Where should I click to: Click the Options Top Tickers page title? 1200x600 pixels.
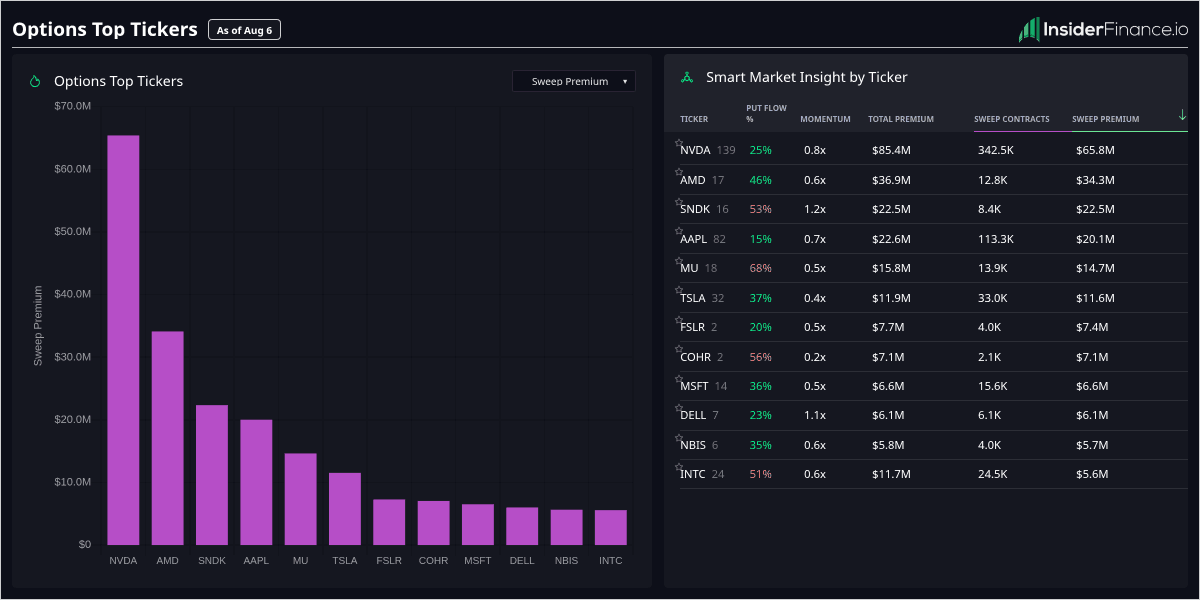(x=105, y=30)
